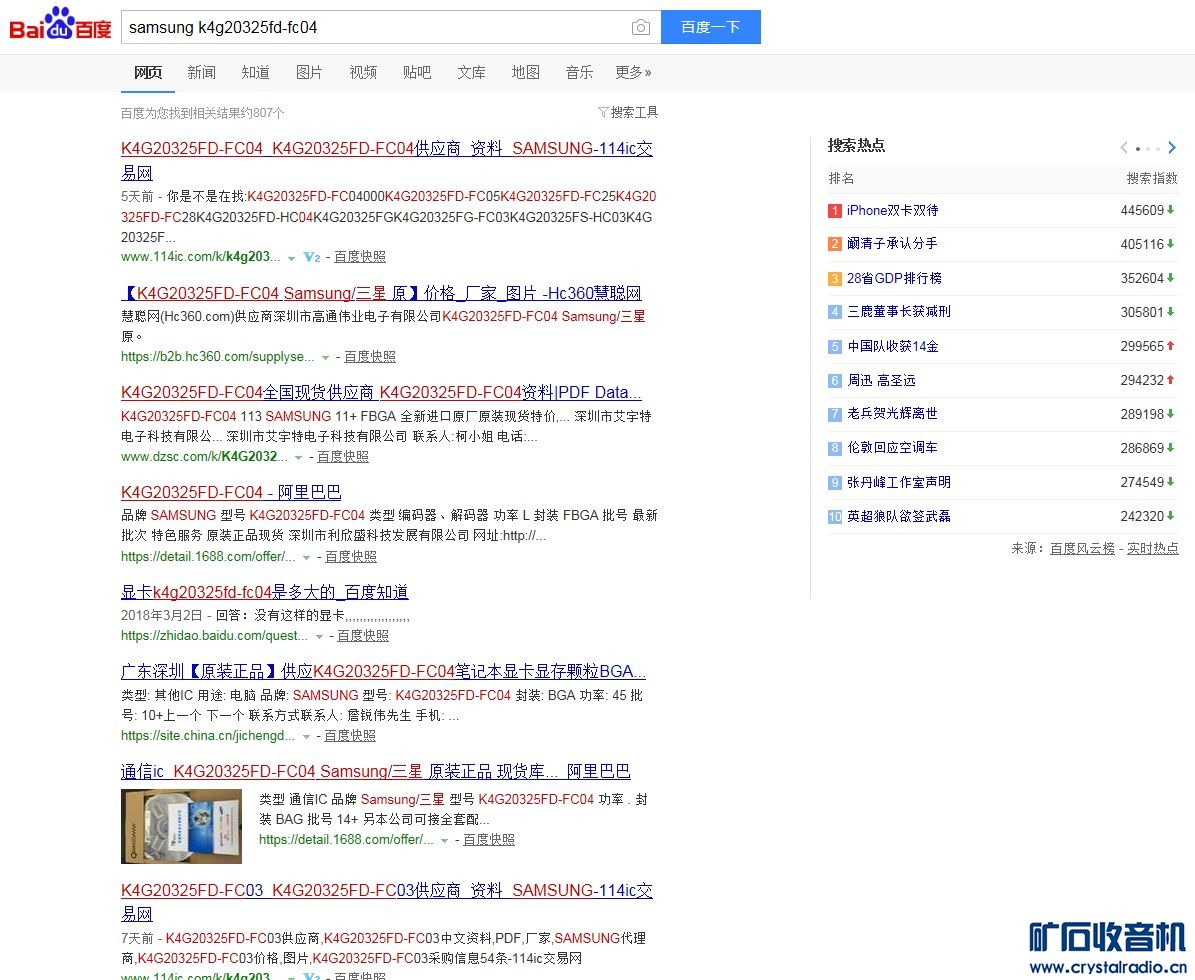Open 广东深圳【原装正品】供应K4G20325FD-FC04 result
The image size is (1195, 980).
click(x=383, y=671)
